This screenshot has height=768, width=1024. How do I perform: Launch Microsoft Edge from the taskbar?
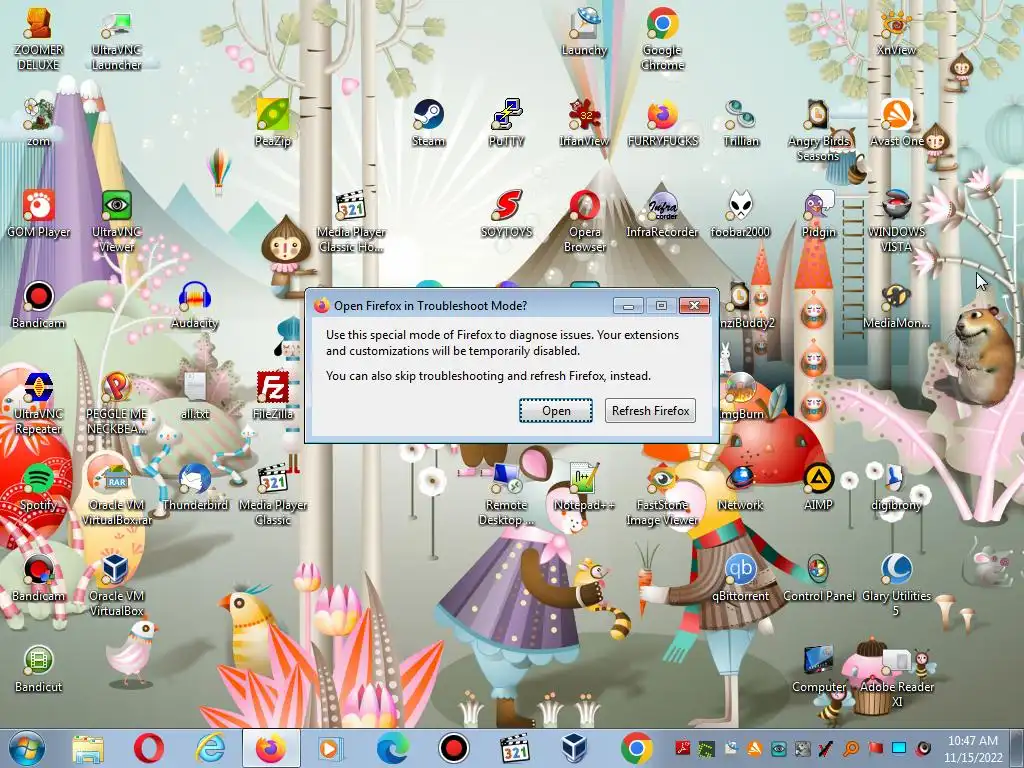click(x=393, y=748)
